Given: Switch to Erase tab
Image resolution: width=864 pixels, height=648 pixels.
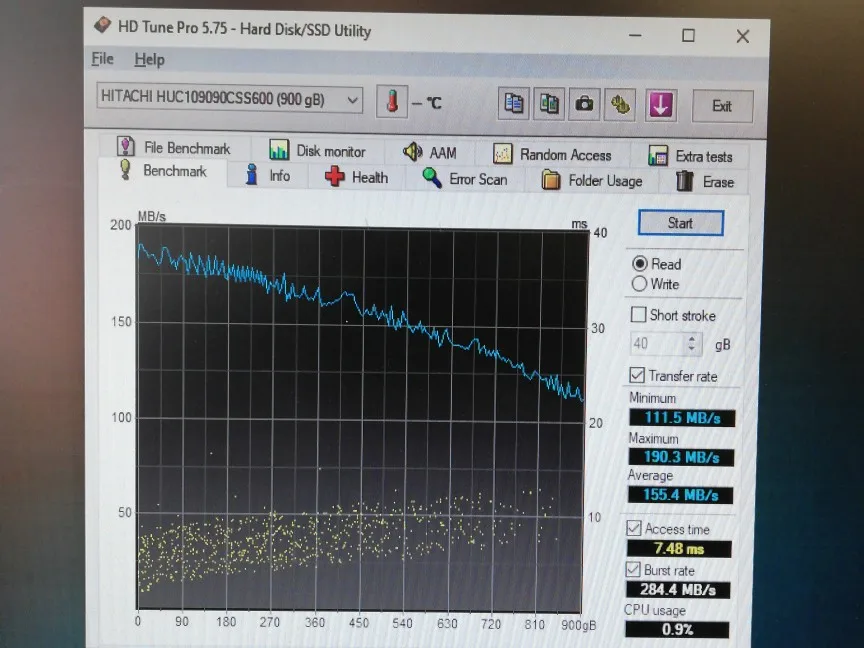Looking at the screenshot, I should [705, 182].
